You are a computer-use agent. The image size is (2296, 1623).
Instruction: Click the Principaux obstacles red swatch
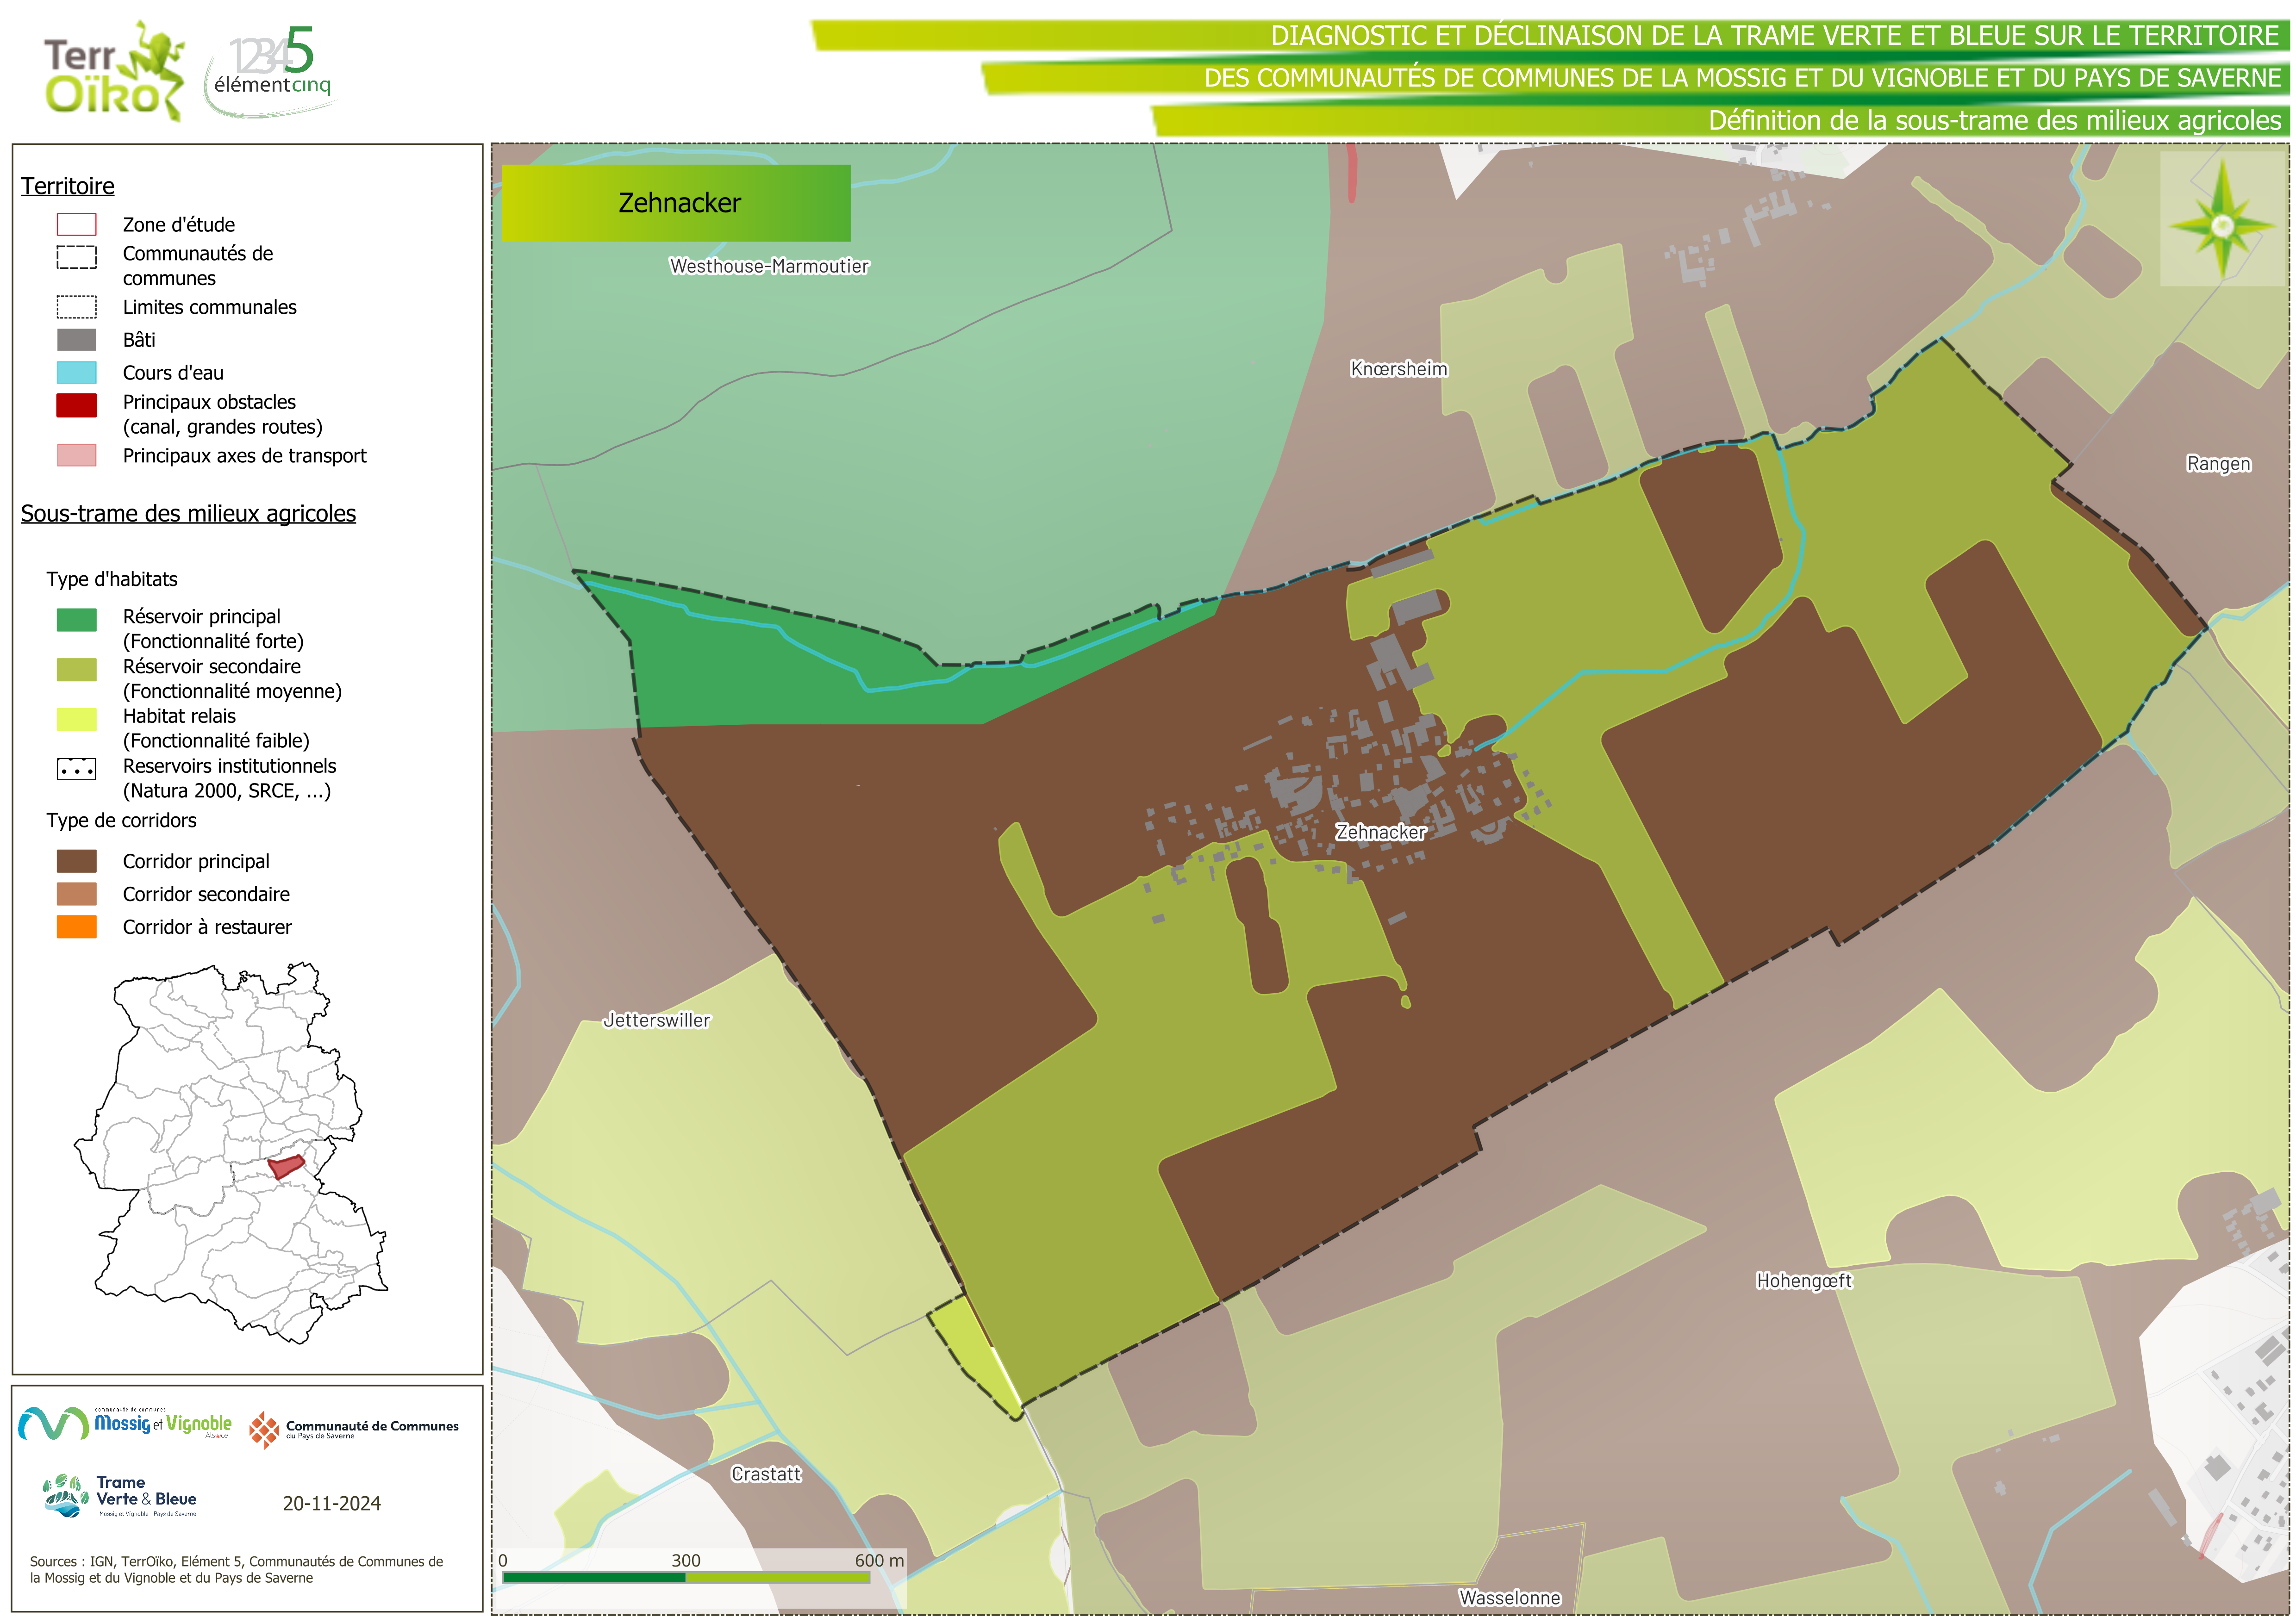[77, 405]
